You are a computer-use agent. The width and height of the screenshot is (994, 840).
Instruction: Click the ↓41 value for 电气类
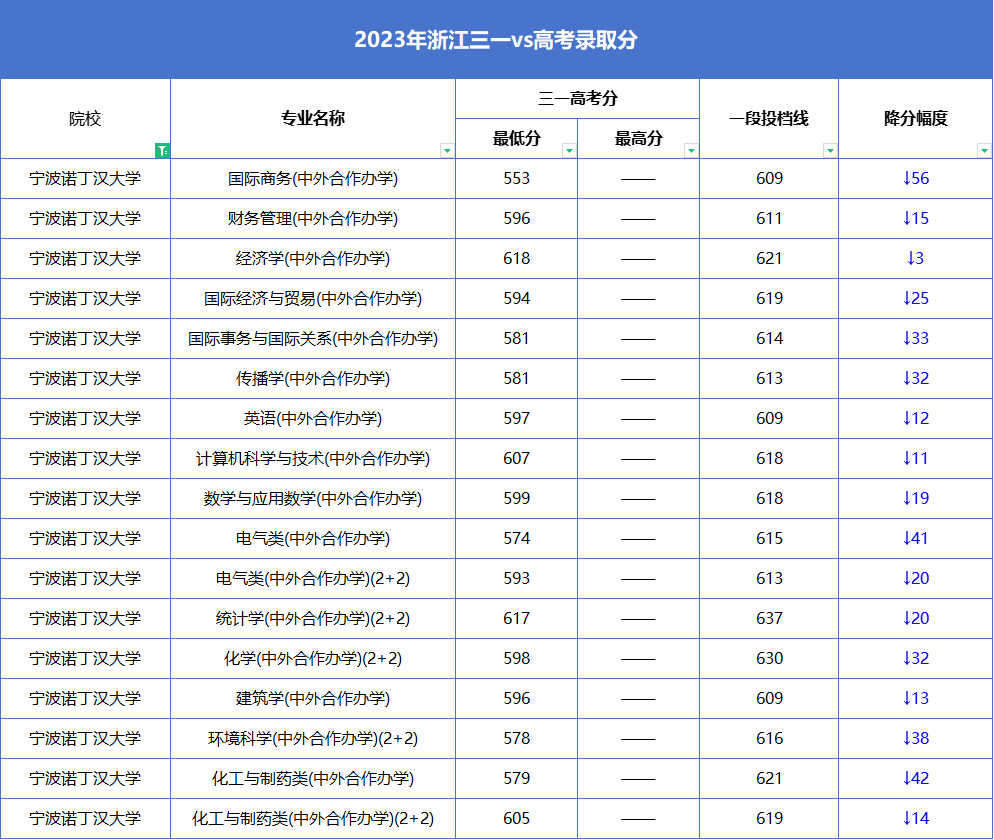click(915, 538)
